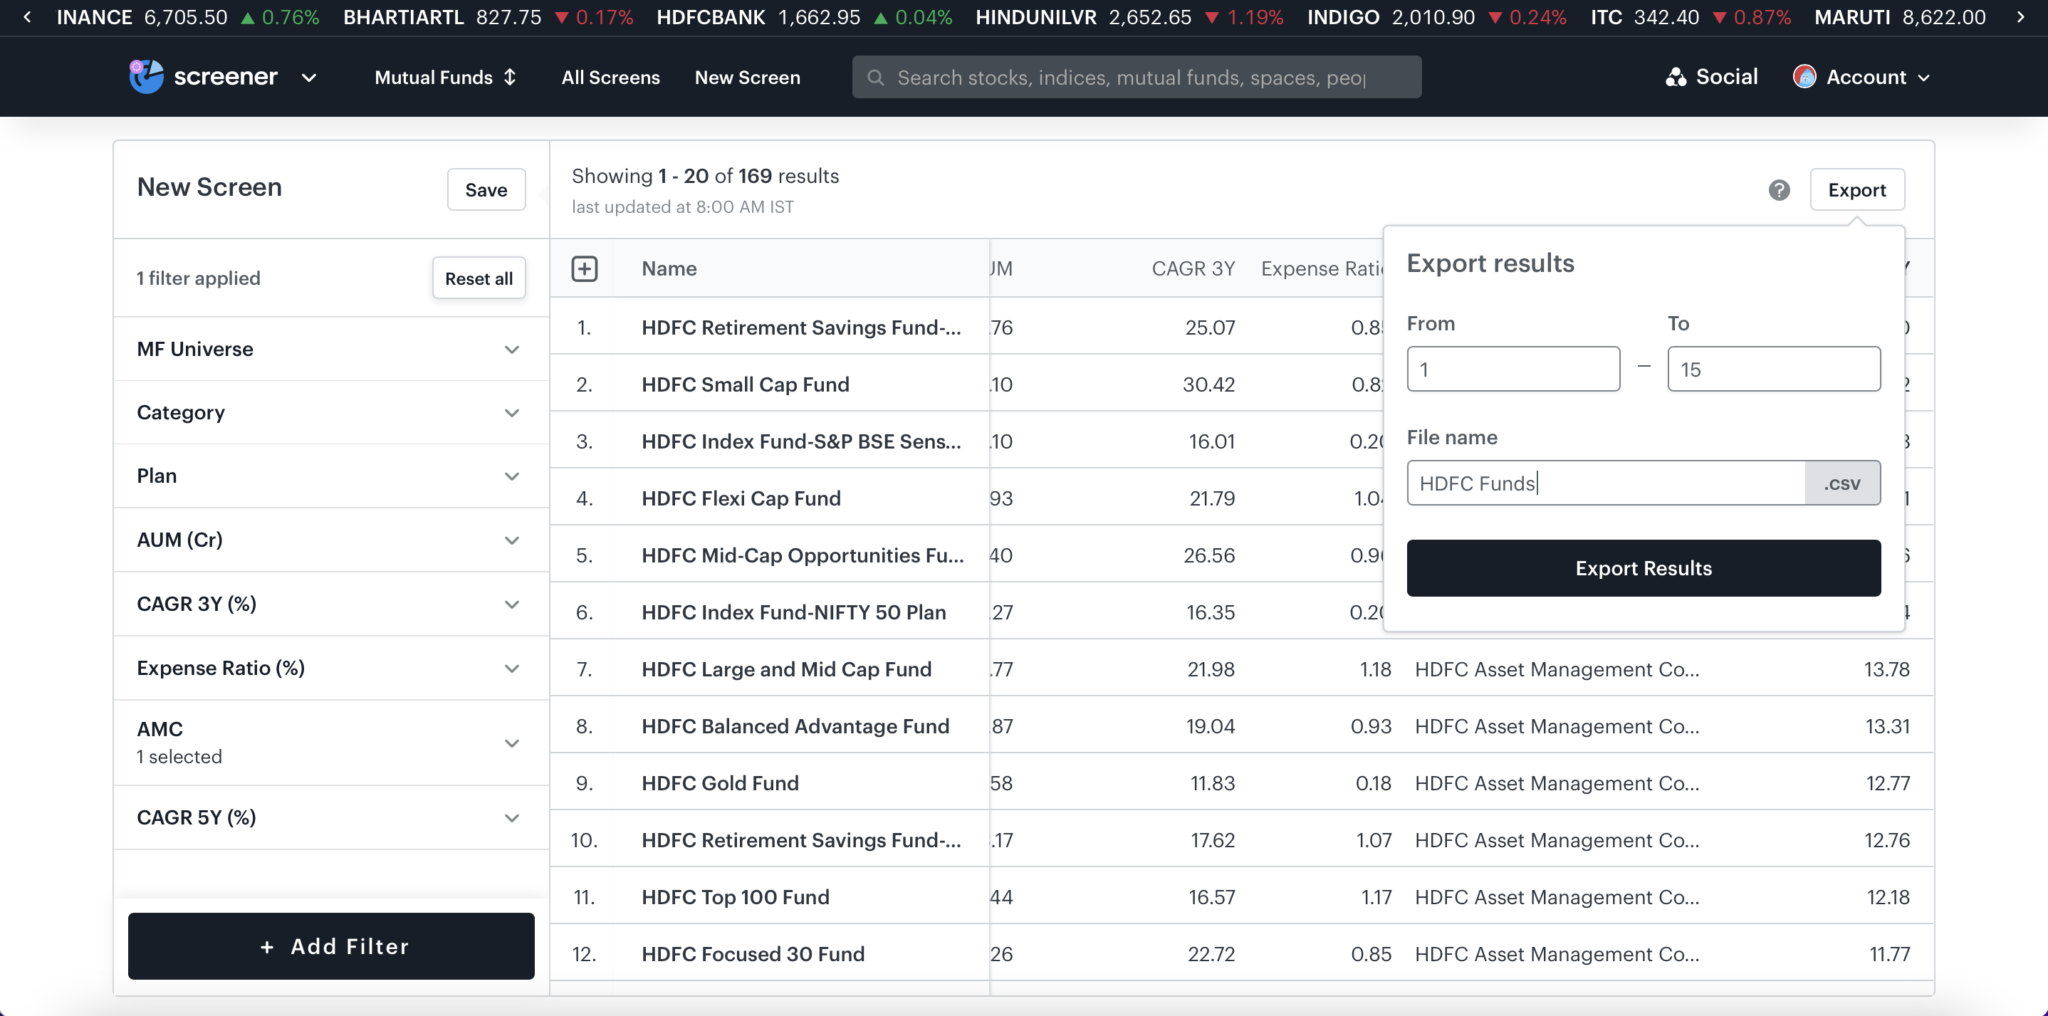Select New Screen in the navigation bar
2048x1016 pixels.
[747, 77]
